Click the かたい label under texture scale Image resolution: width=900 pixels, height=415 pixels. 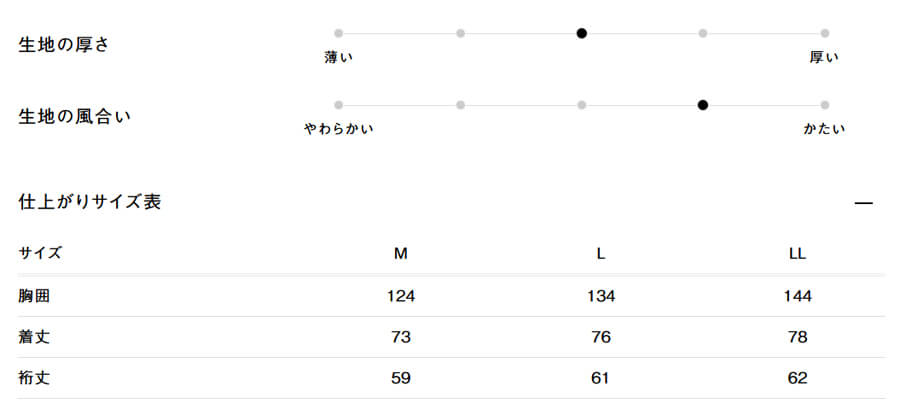825,128
